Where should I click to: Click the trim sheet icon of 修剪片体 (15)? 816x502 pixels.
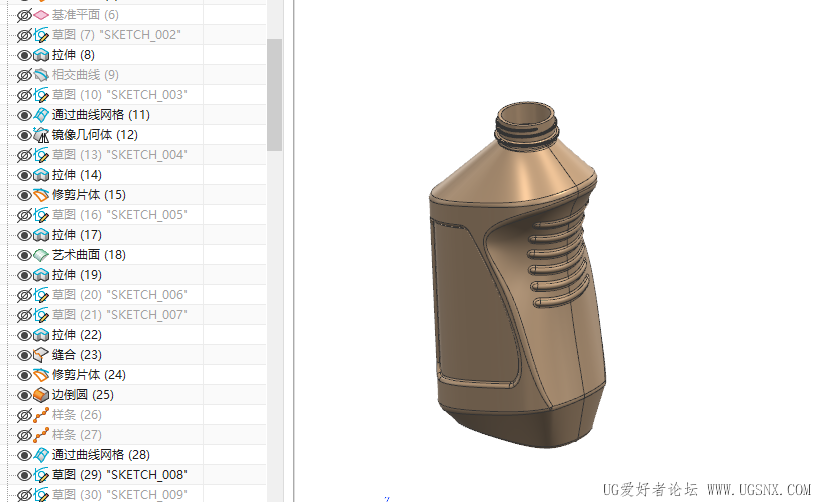41,195
